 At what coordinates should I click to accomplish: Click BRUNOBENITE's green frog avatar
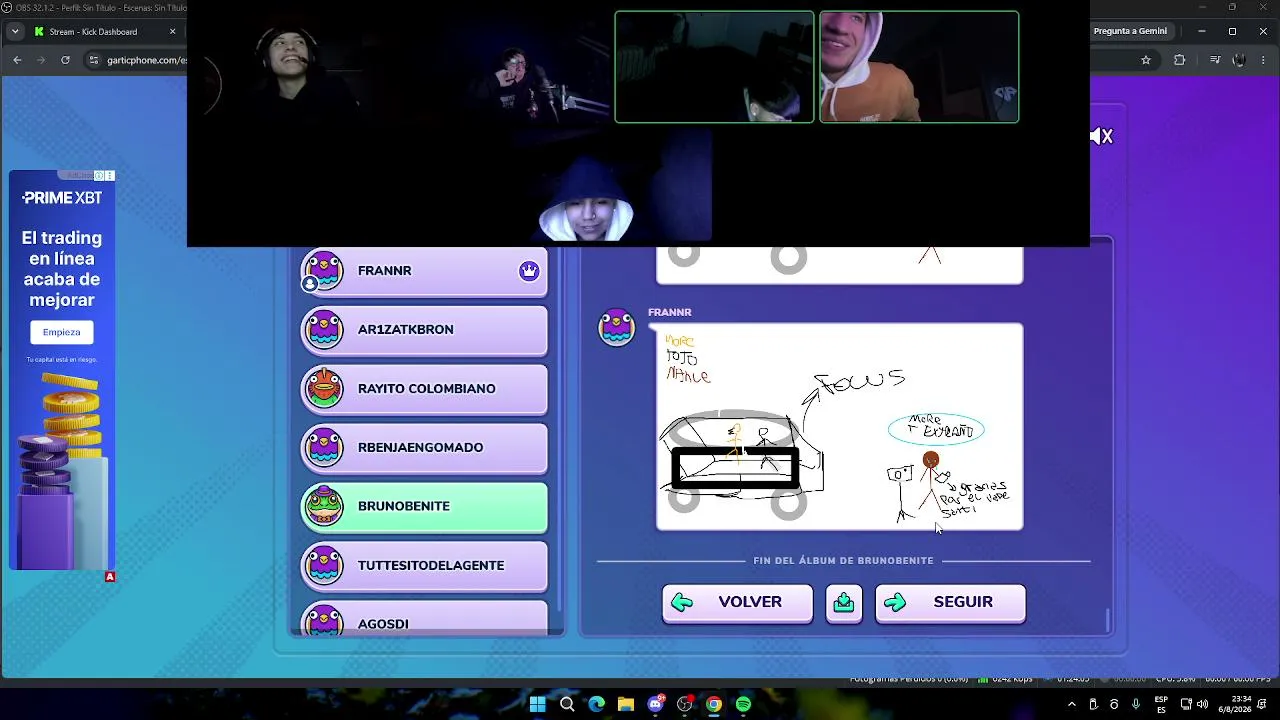[324, 507]
